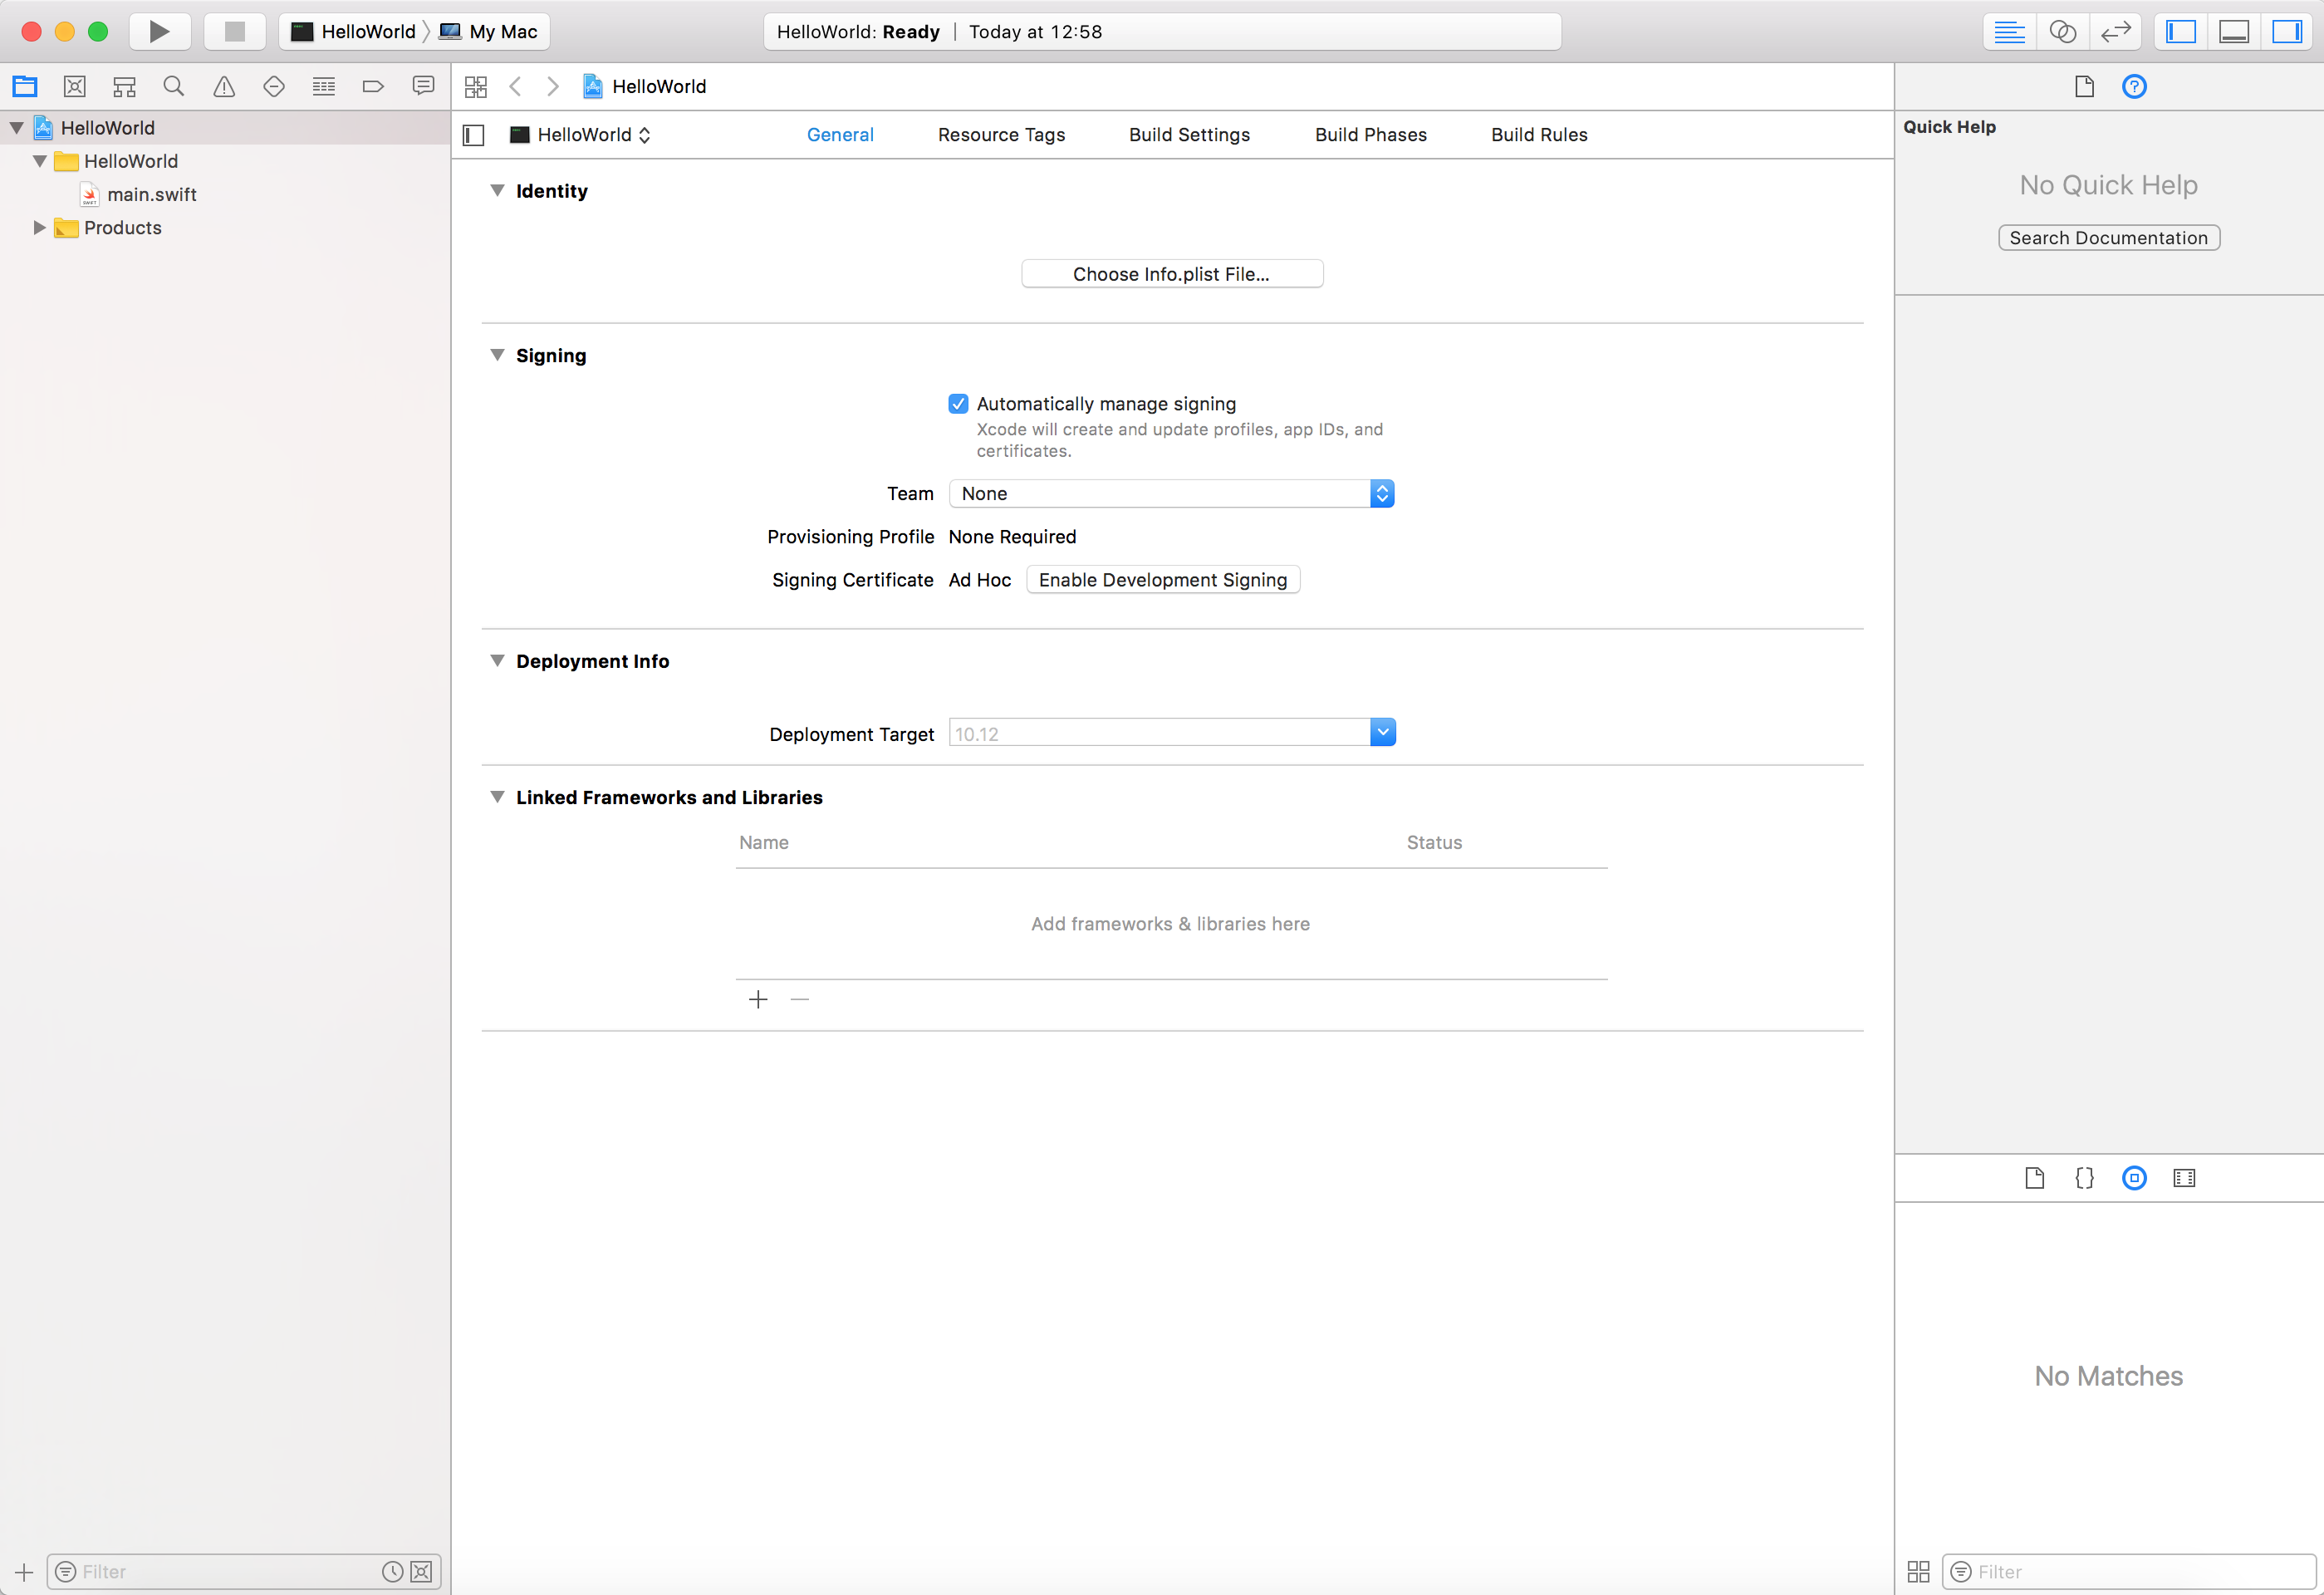Screen dimensions: 2324x1595
Task: Add new file with plus in navigator
Action: point(24,1572)
